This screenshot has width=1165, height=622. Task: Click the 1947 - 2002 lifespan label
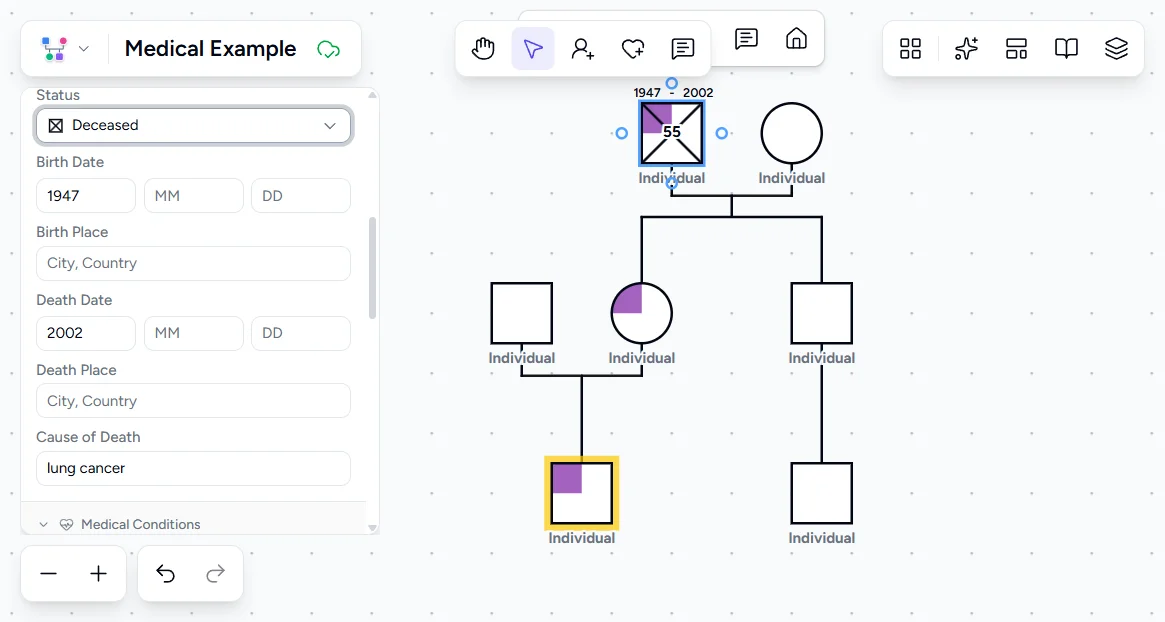point(673,93)
